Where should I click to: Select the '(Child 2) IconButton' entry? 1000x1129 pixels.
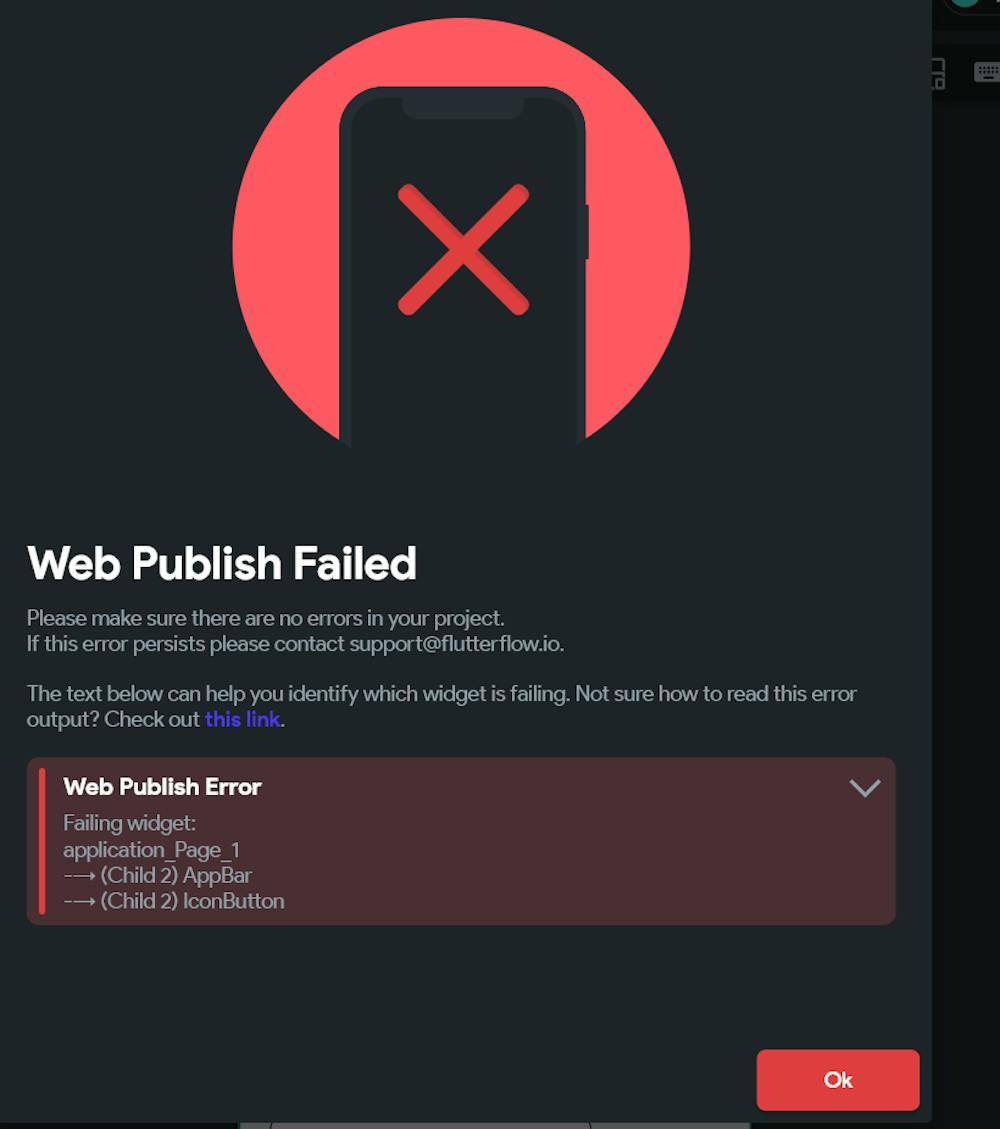tap(192, 901)
